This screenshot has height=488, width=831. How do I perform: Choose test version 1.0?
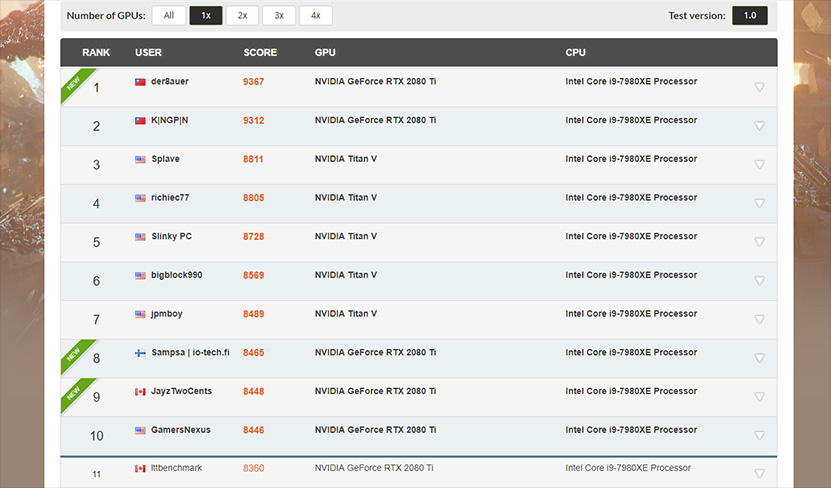point(750,15)
